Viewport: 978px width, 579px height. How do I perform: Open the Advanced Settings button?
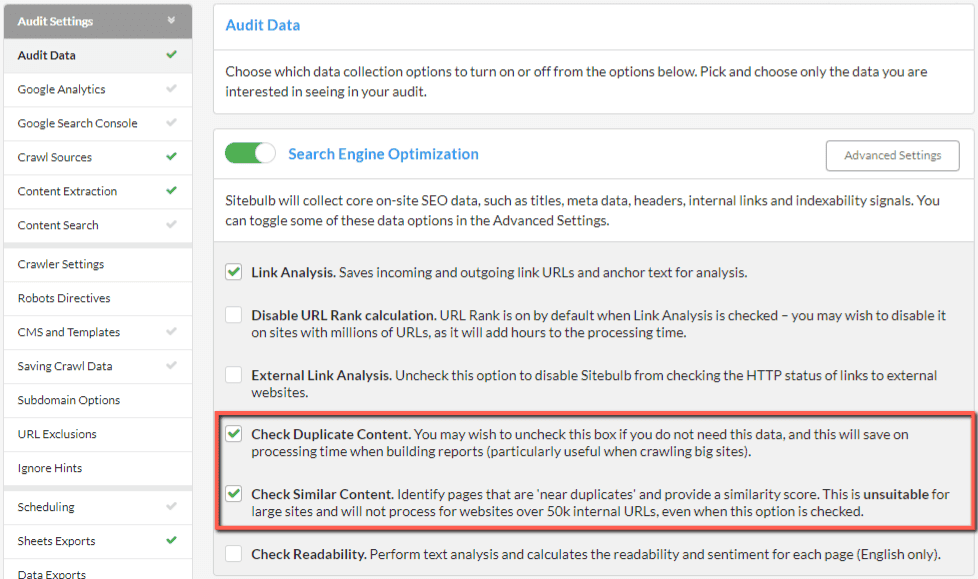[x=893, y=155]
